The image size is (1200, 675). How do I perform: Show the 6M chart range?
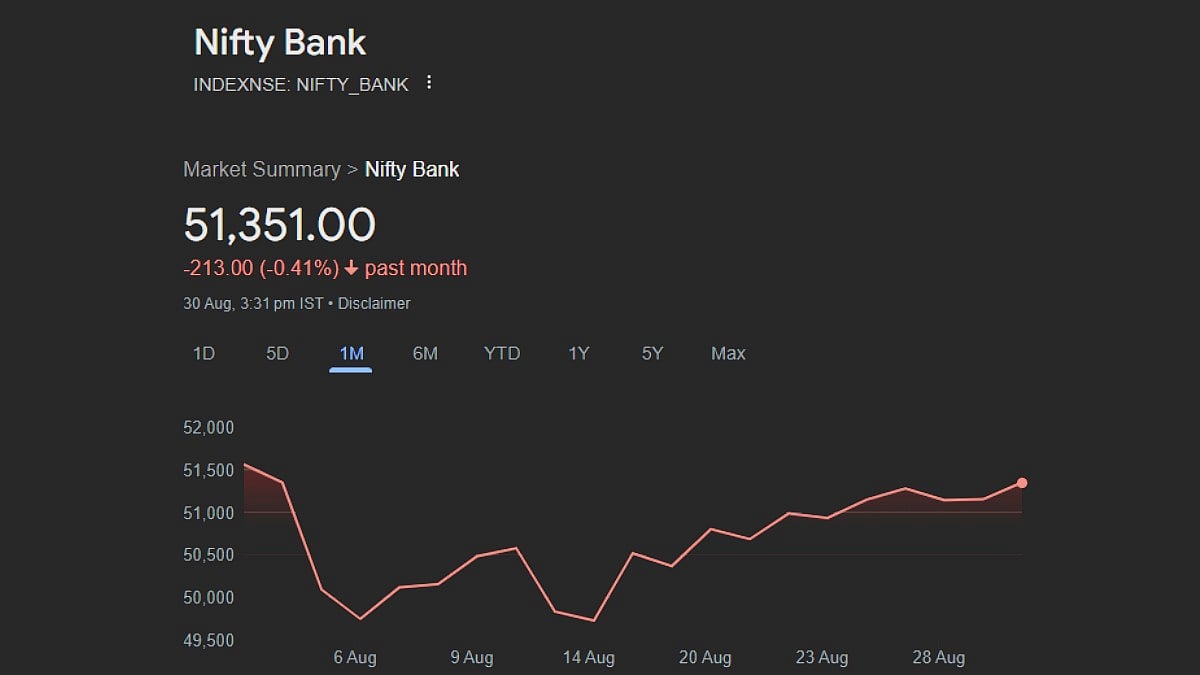(x=425, y=353)
